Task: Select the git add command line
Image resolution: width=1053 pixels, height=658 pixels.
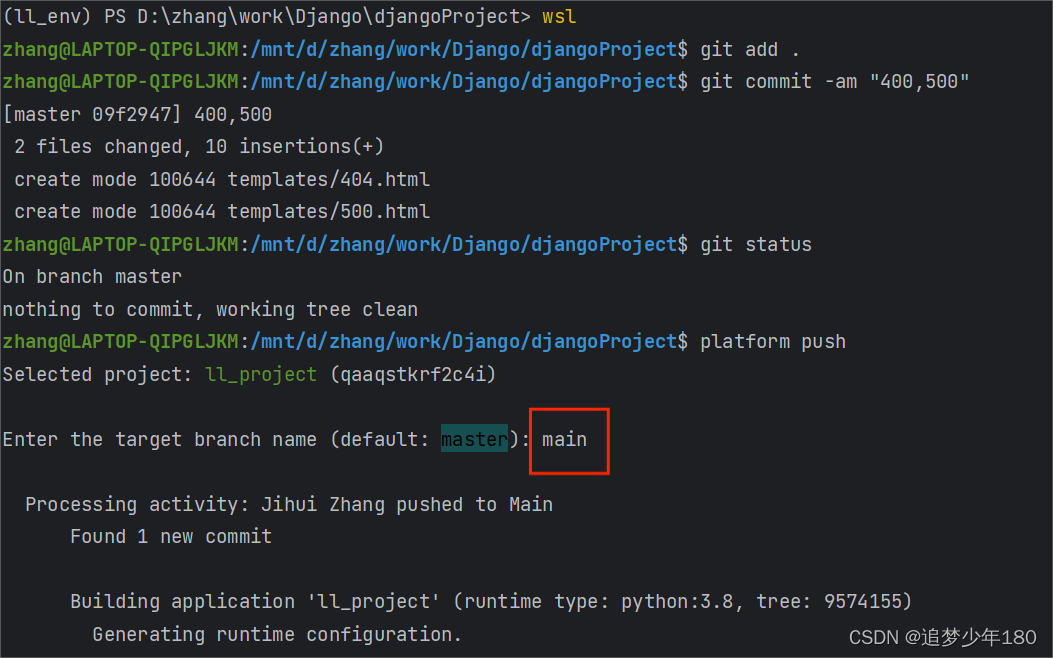Action: (743, 48)
